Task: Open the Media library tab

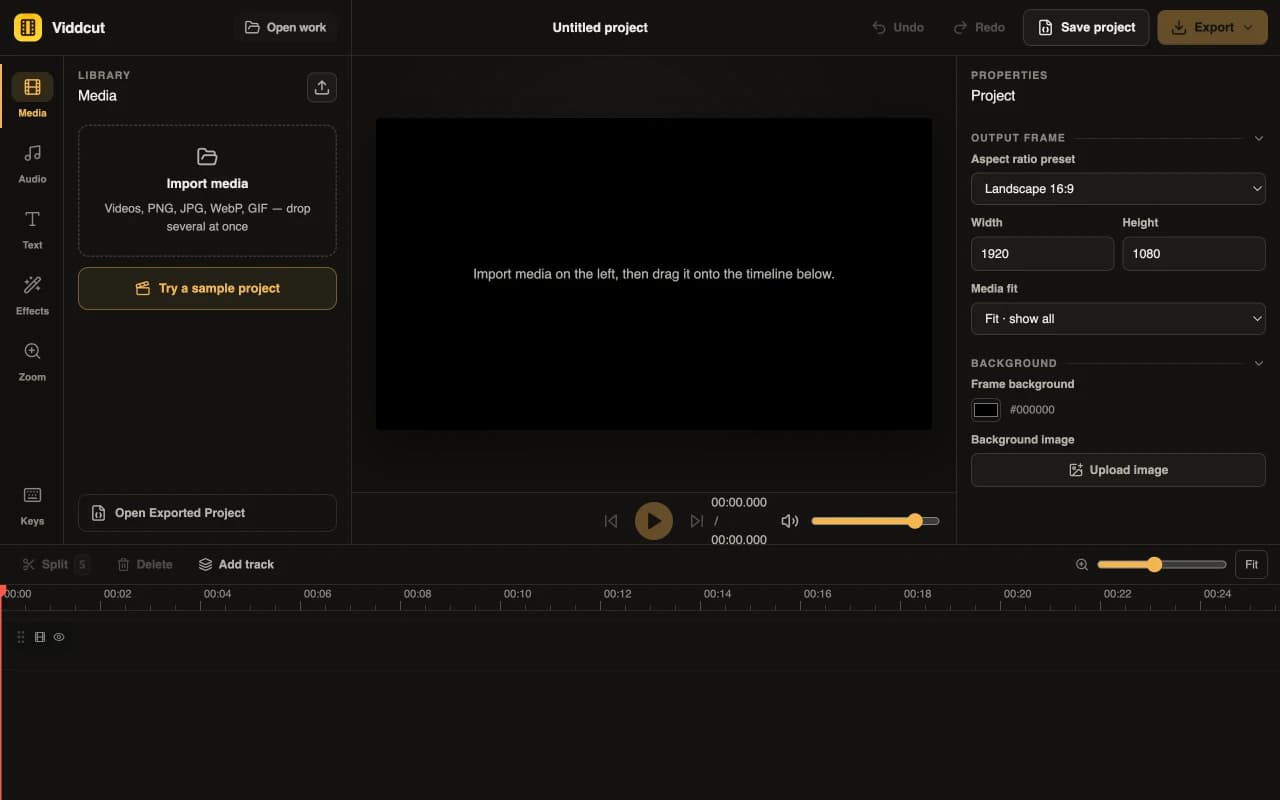Action: (32, 97)
